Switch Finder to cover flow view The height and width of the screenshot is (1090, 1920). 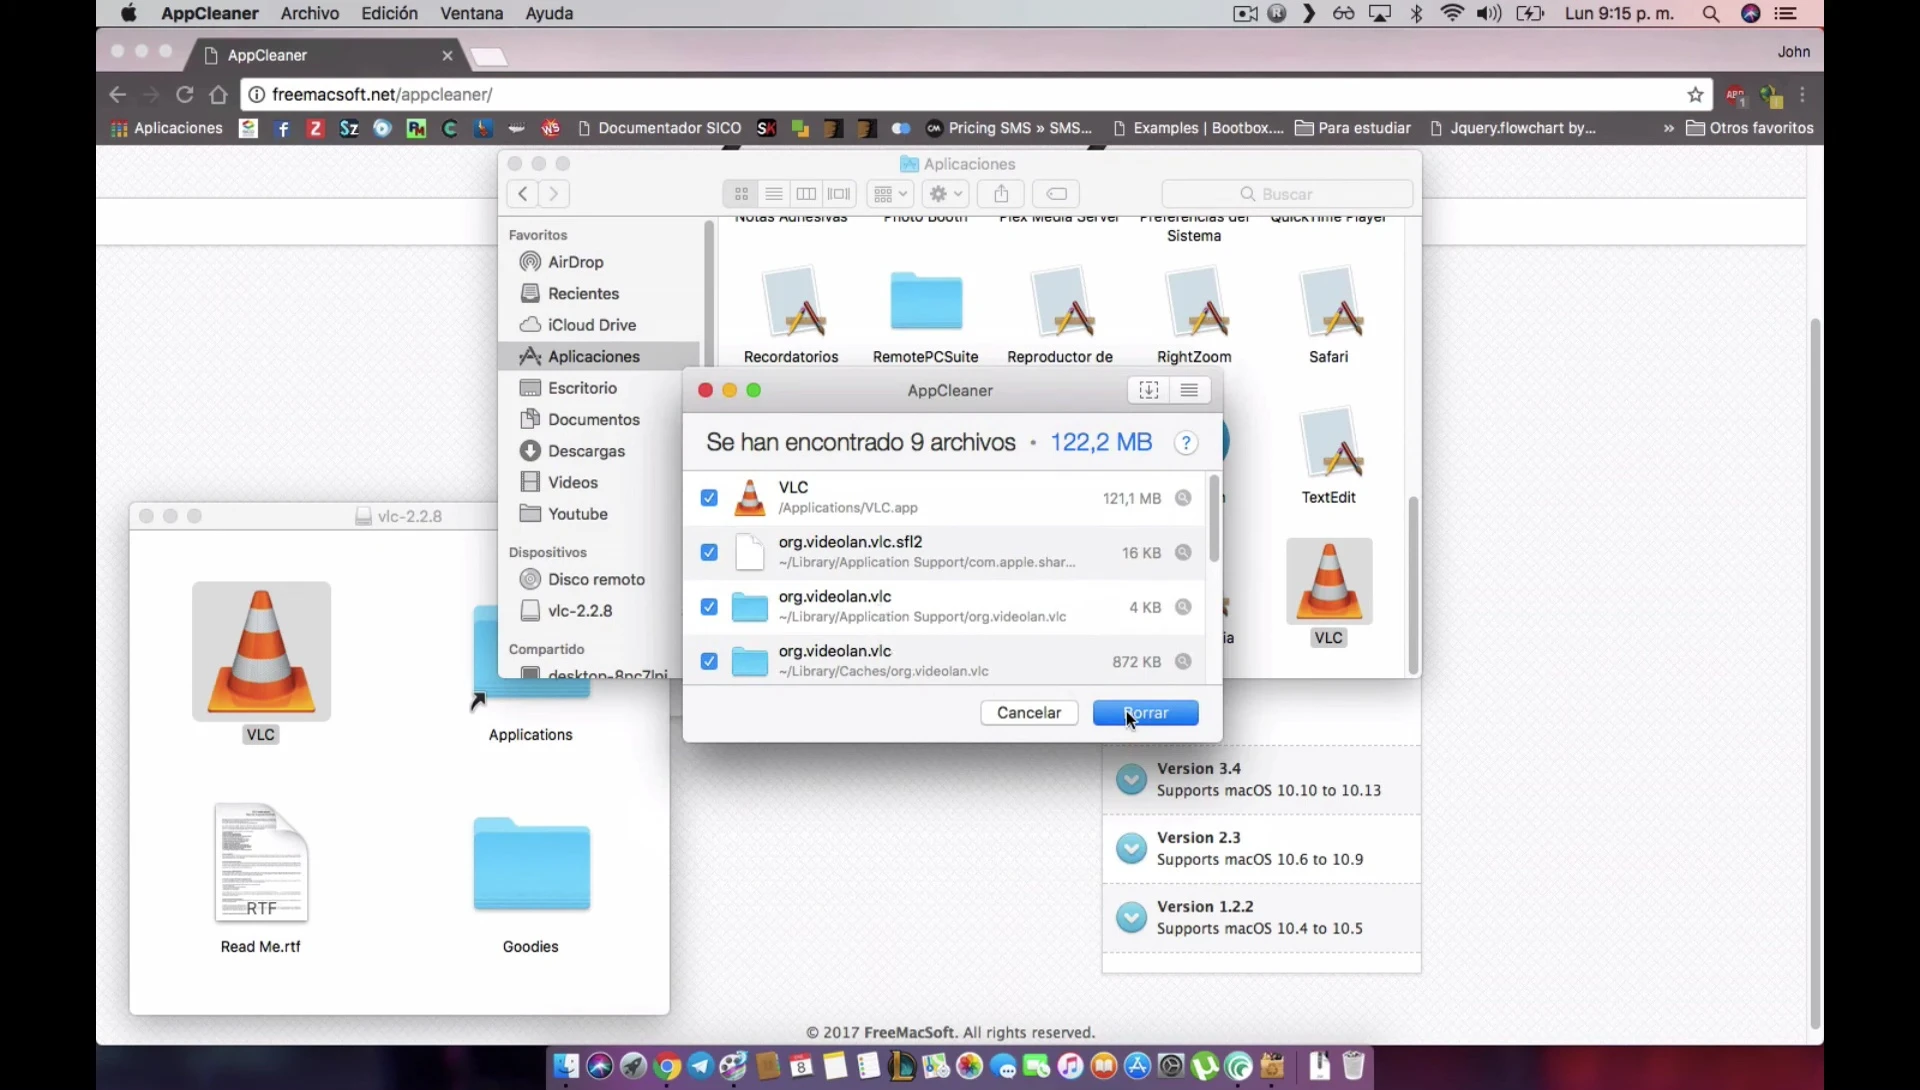click(x=840, y=194)
